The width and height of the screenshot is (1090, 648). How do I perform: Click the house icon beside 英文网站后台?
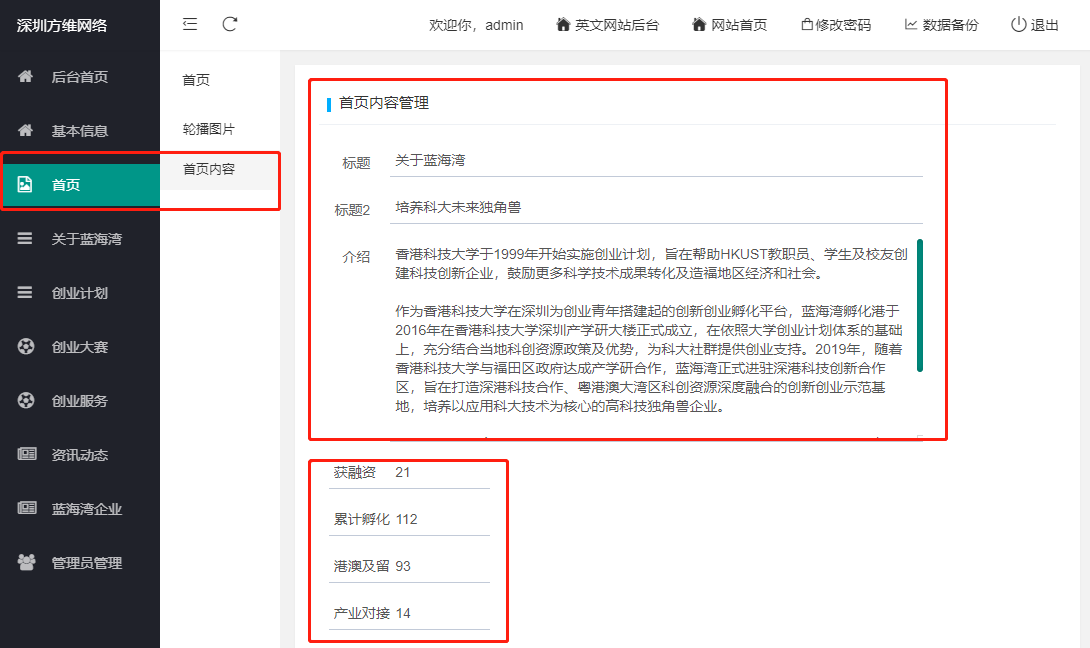pyautogui.click(x=563, y=24)
